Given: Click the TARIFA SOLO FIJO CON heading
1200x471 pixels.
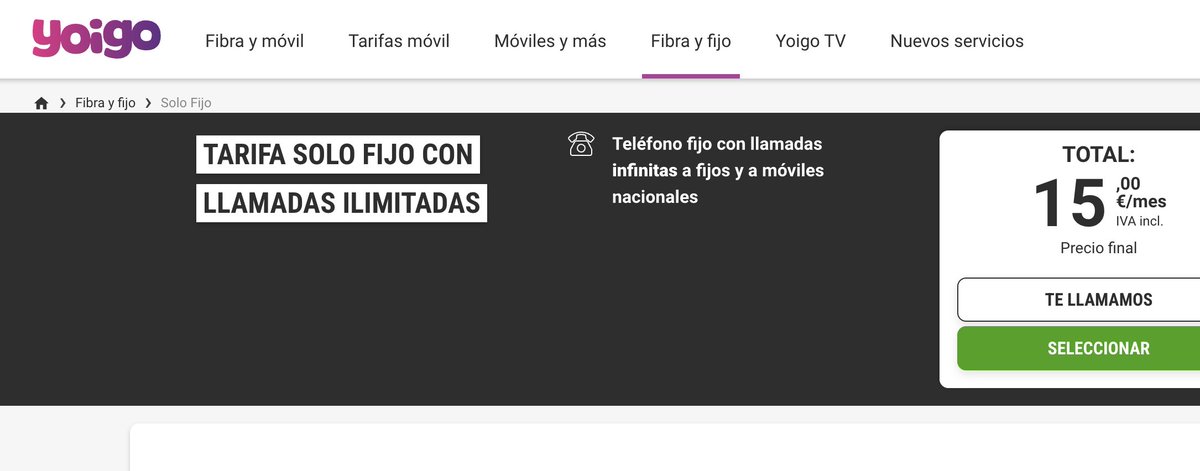Looking at the screenshot, I should (x=338, y=156).
